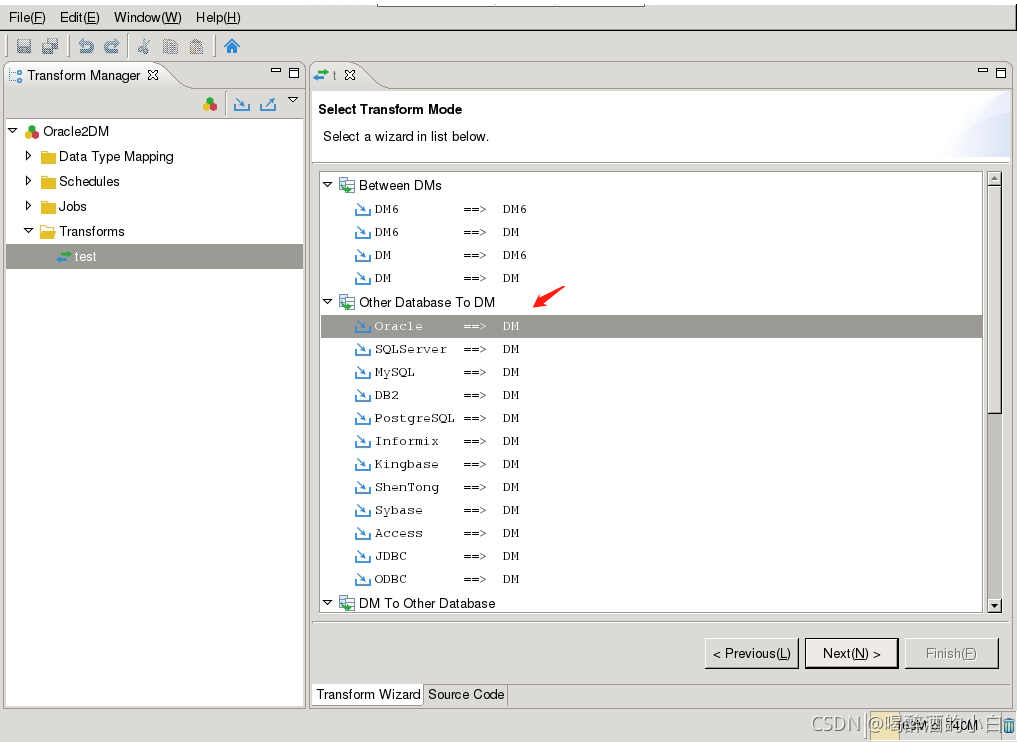This screenshot has height=742, width=1017.
Task: Expand the Jobs folder
Action: pyautogui.click(x=28, y=206)
